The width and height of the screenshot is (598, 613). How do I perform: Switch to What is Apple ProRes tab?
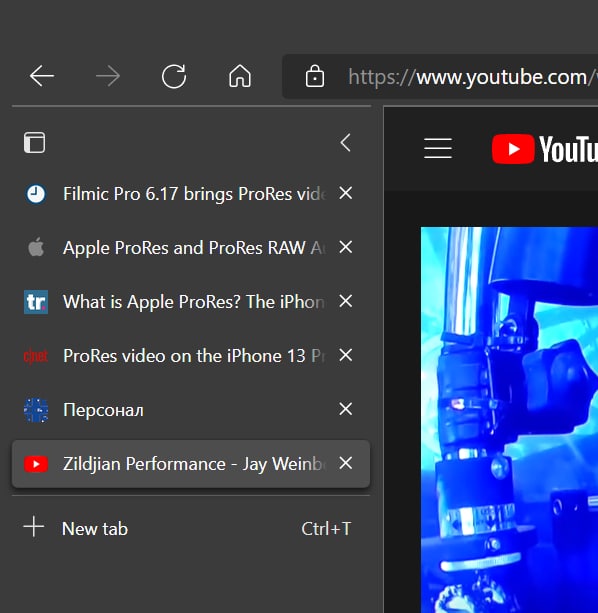click(191, 301)
